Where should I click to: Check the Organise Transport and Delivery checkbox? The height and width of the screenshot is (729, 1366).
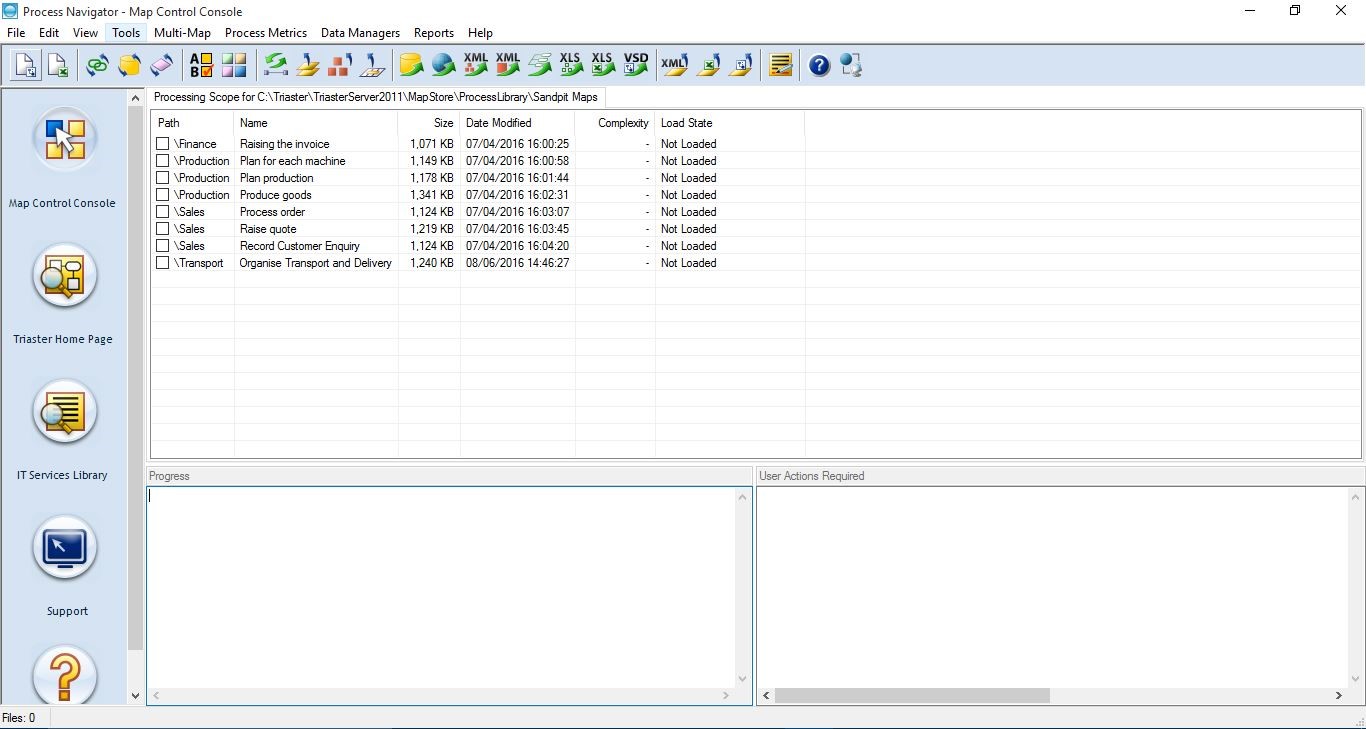tap(162, 262)
